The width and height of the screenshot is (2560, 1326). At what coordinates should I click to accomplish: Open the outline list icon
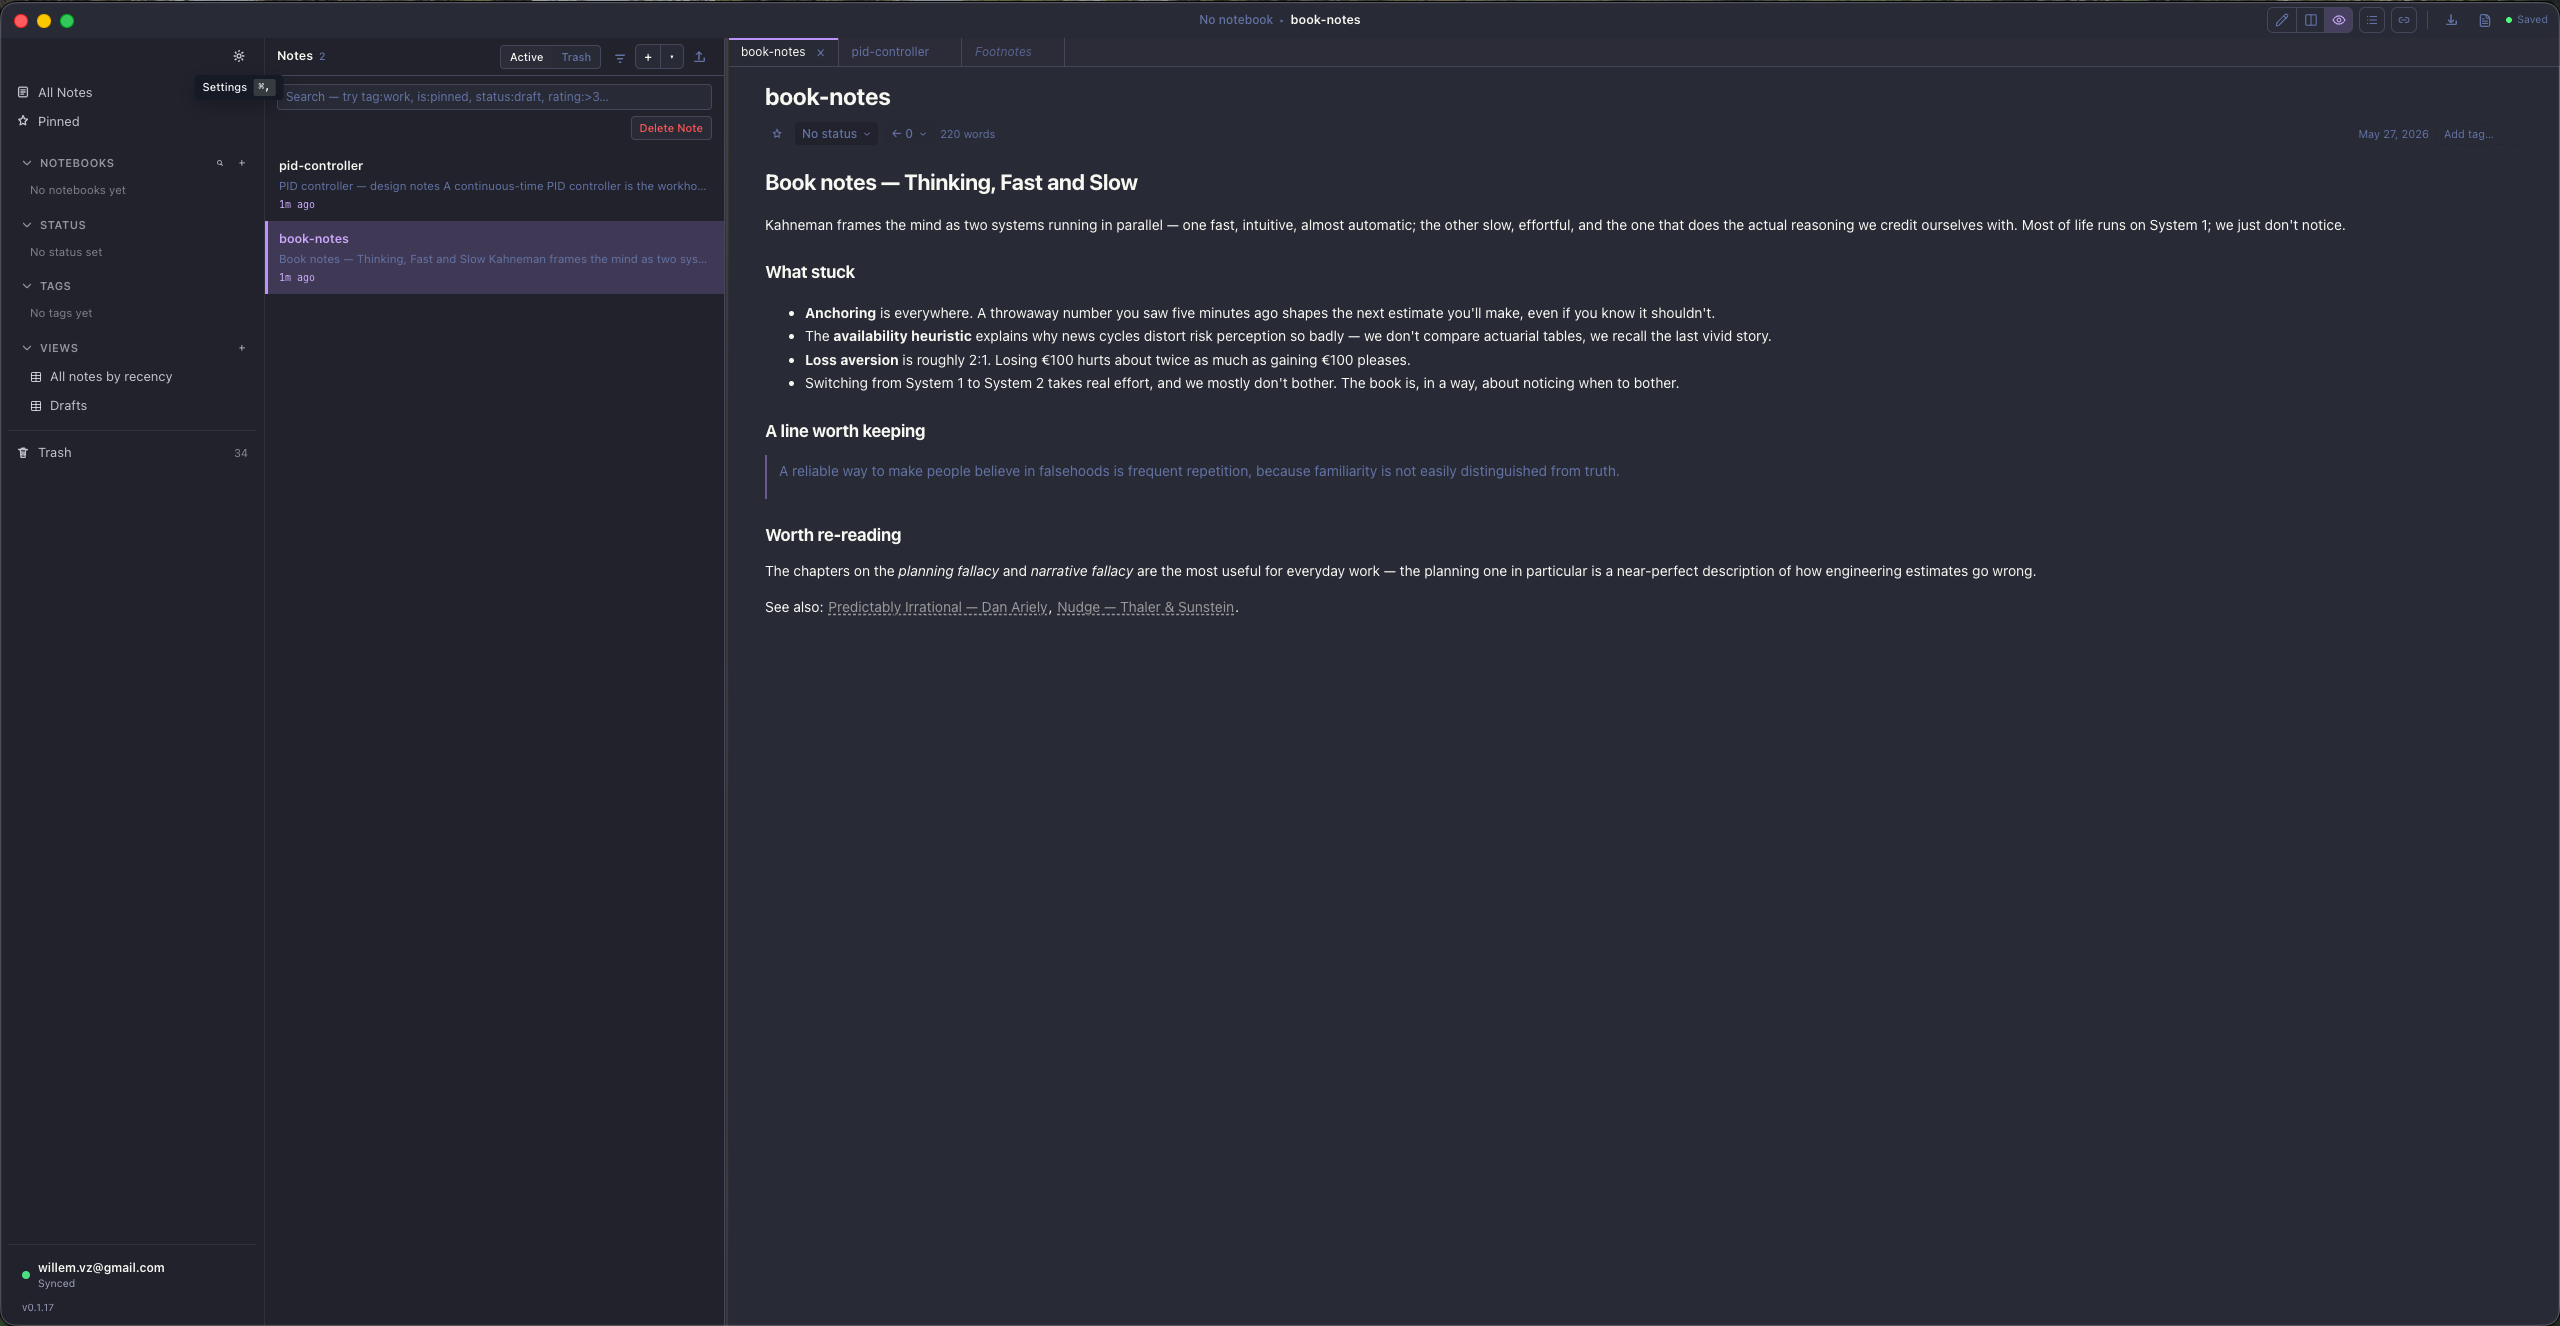(x=2372, y=20)
